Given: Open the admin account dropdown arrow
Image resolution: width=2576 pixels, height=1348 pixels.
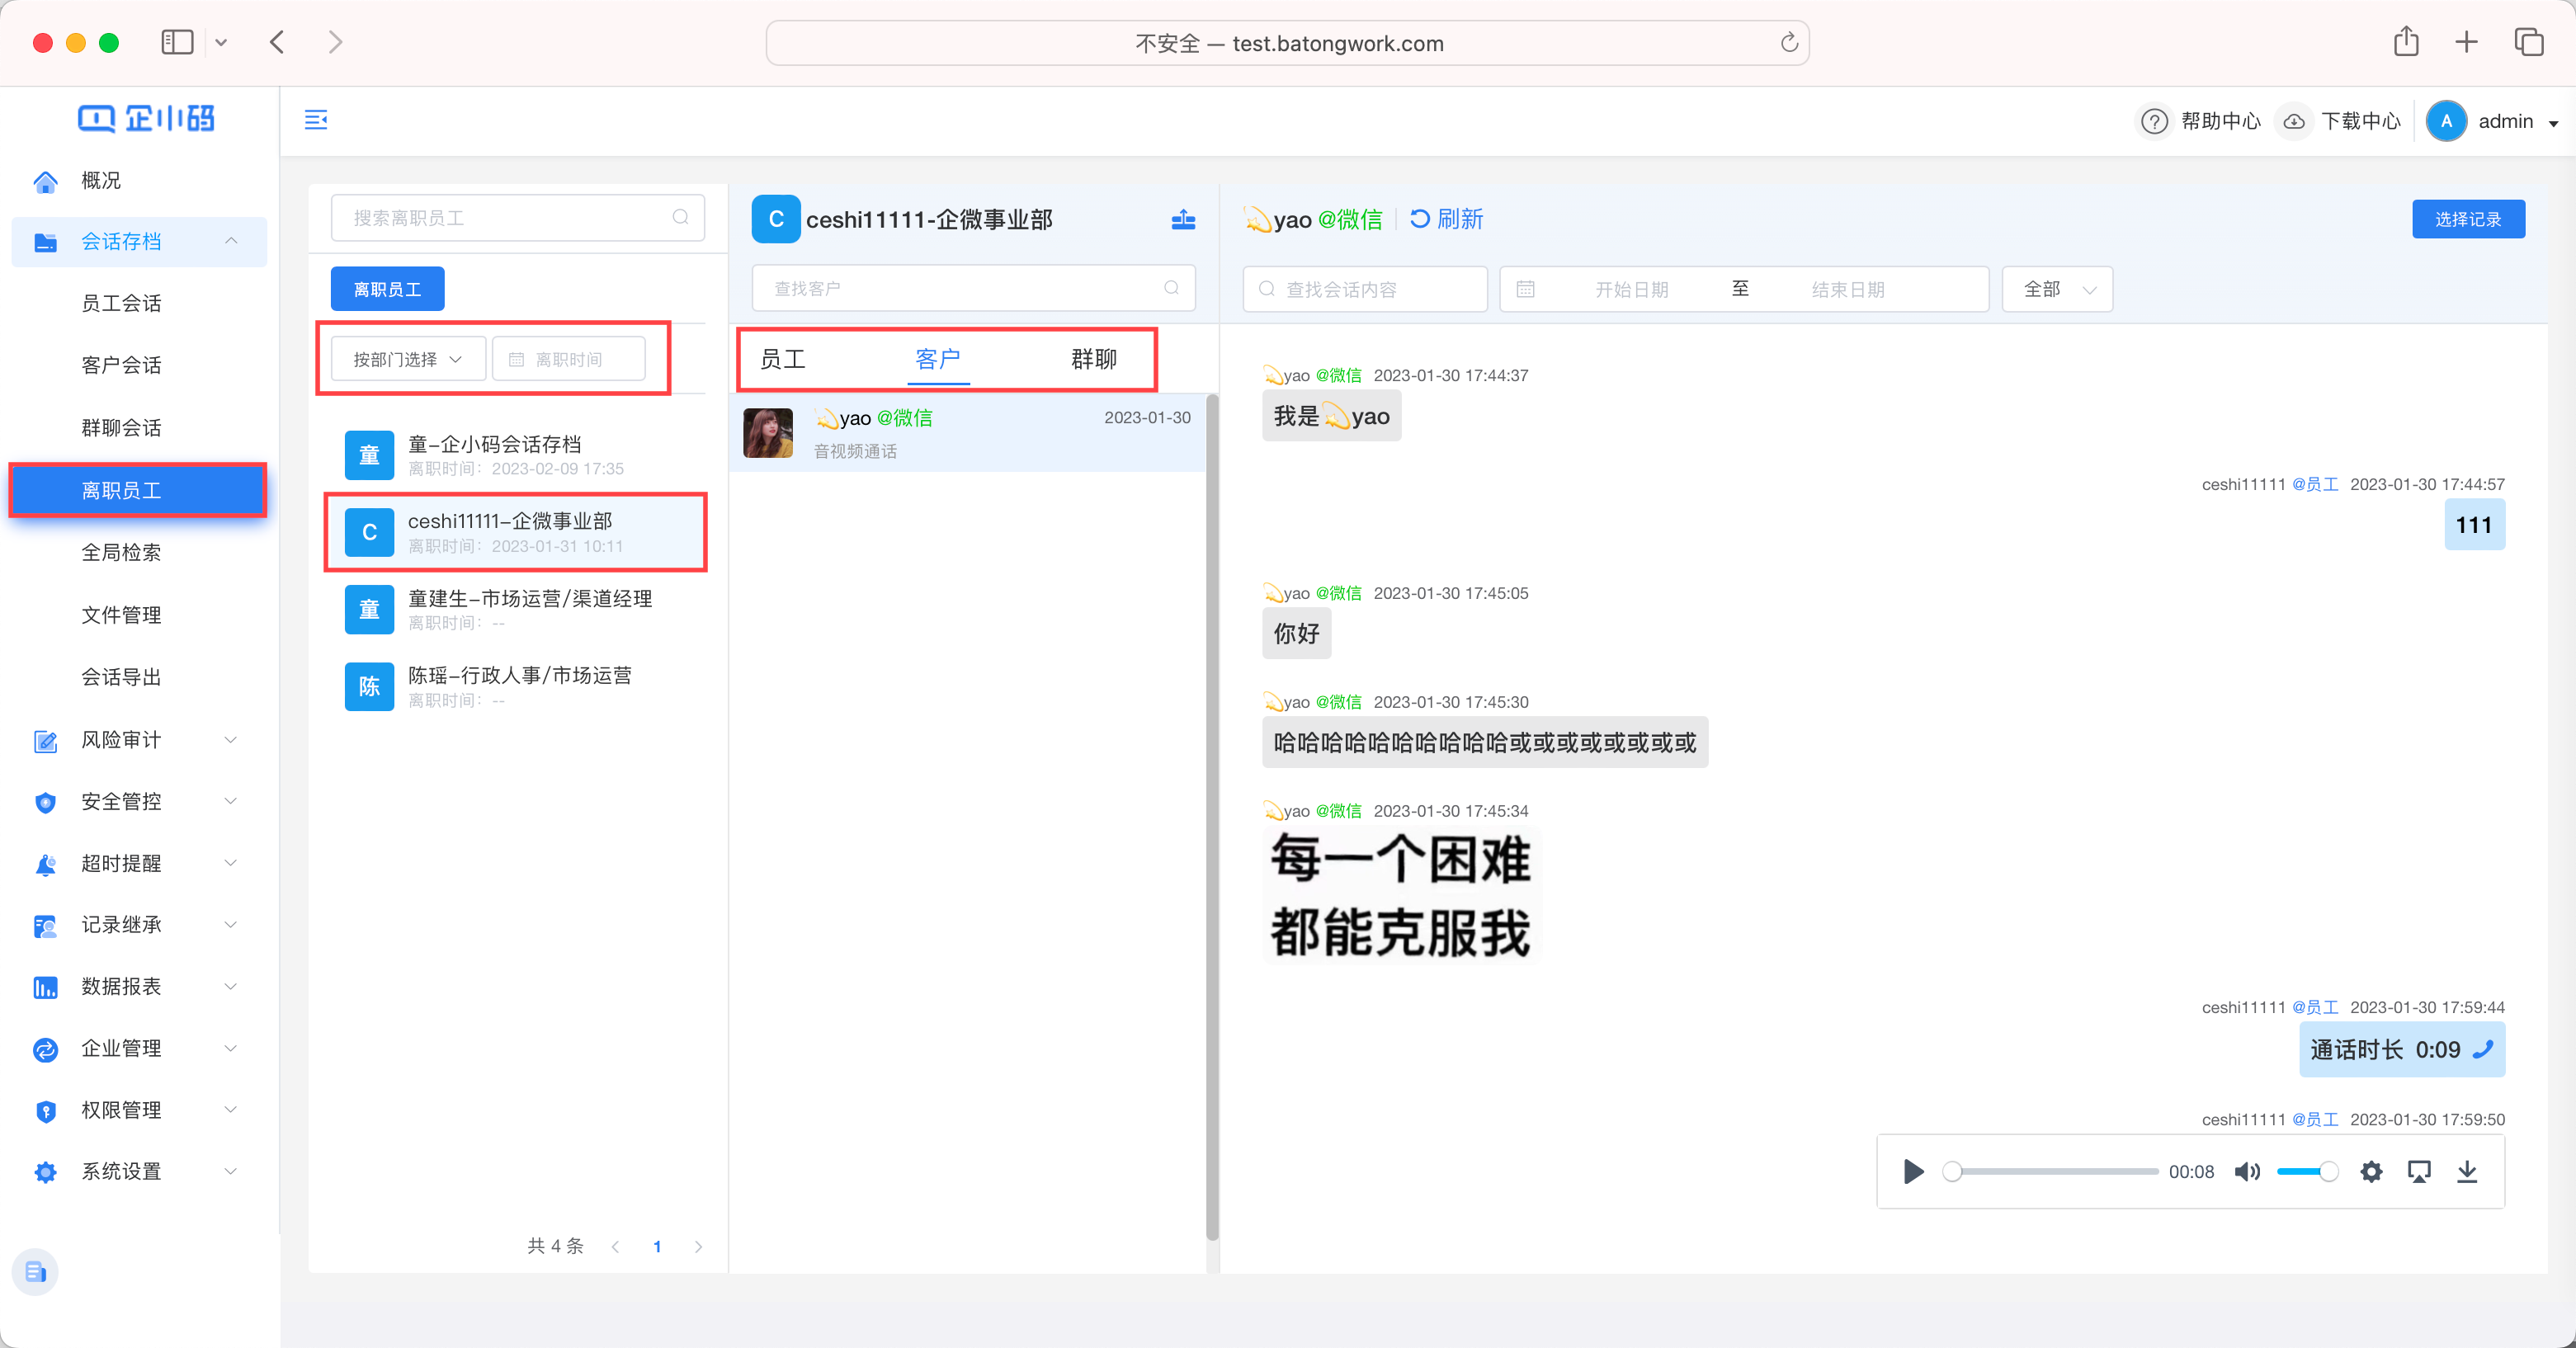Looking at the screenshot, I should pos(2553,123).
